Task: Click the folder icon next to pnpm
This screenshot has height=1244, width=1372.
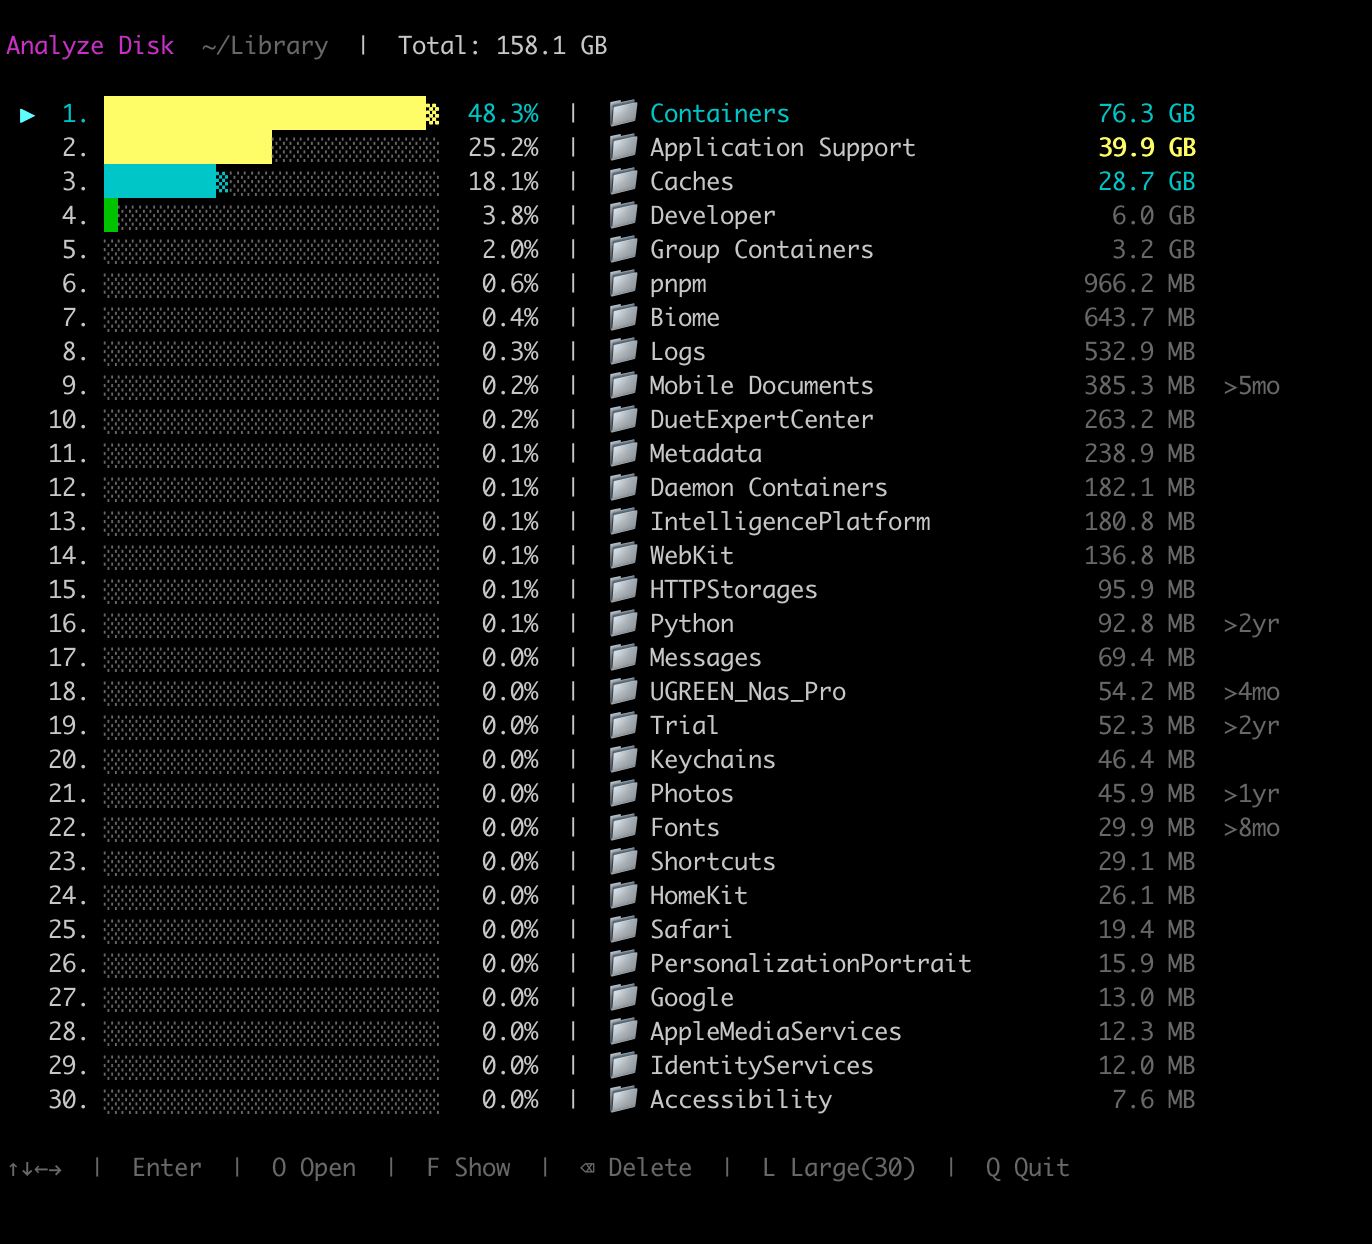Action: coord(623,283)
